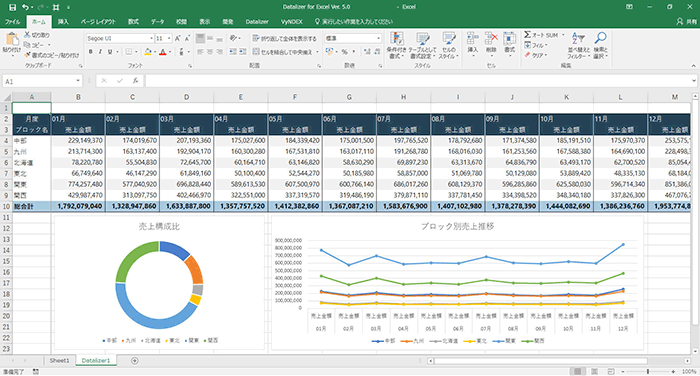The image size is (700, 376).
Task: Open the font name dropdown (Segoe UI)
Action: point(152,38)
